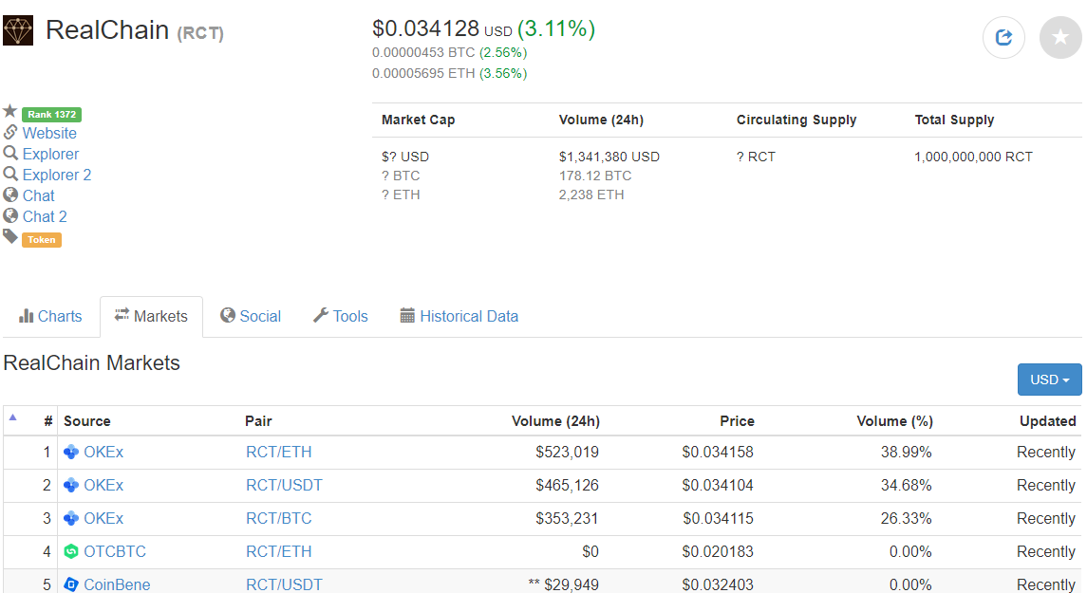This screenshot has width=1087, height=593.
Task: Select the Markets tab
Action: pos(151,316)
